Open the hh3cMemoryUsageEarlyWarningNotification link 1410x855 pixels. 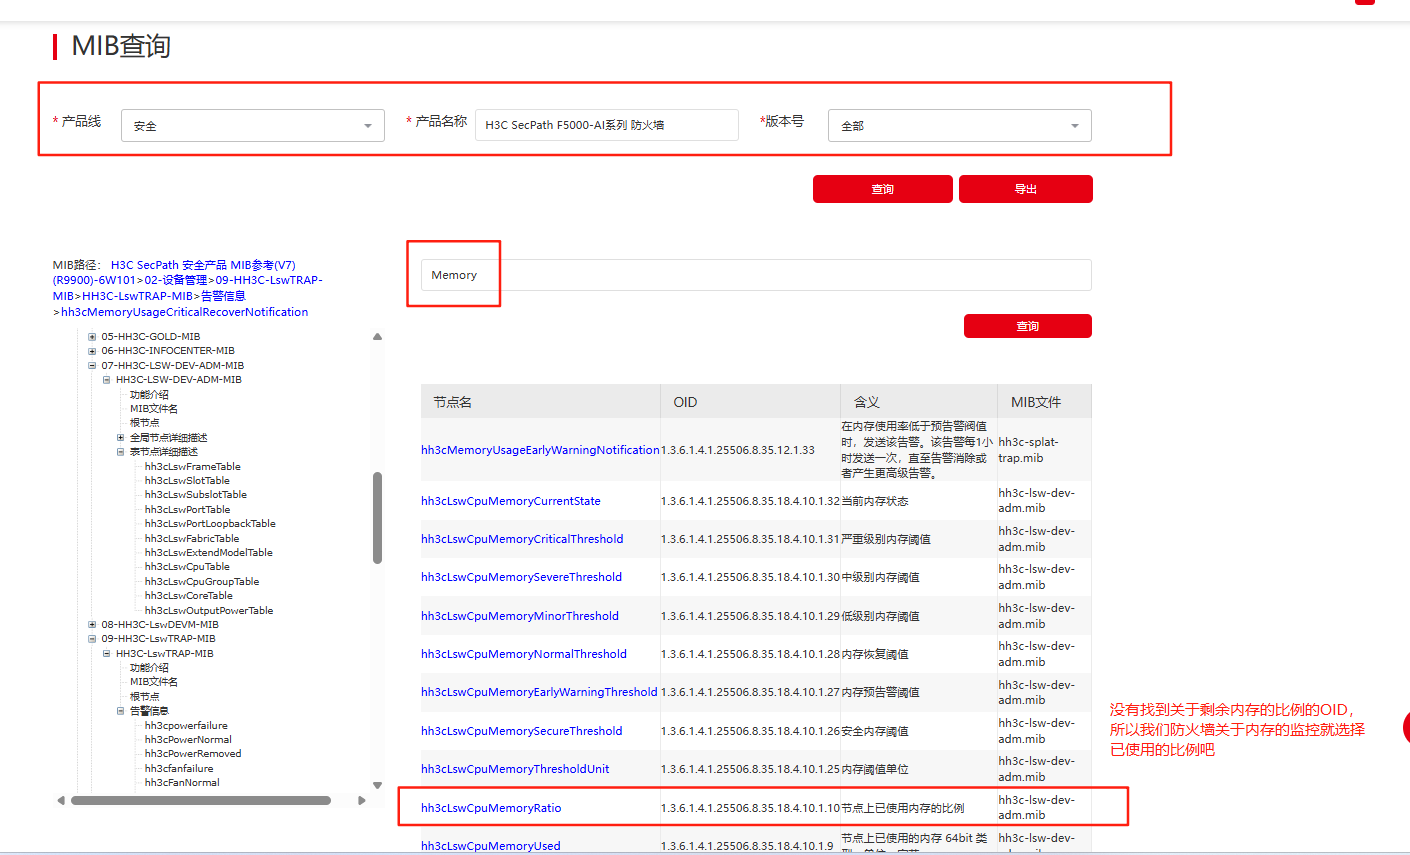click(x=540, y=450)
